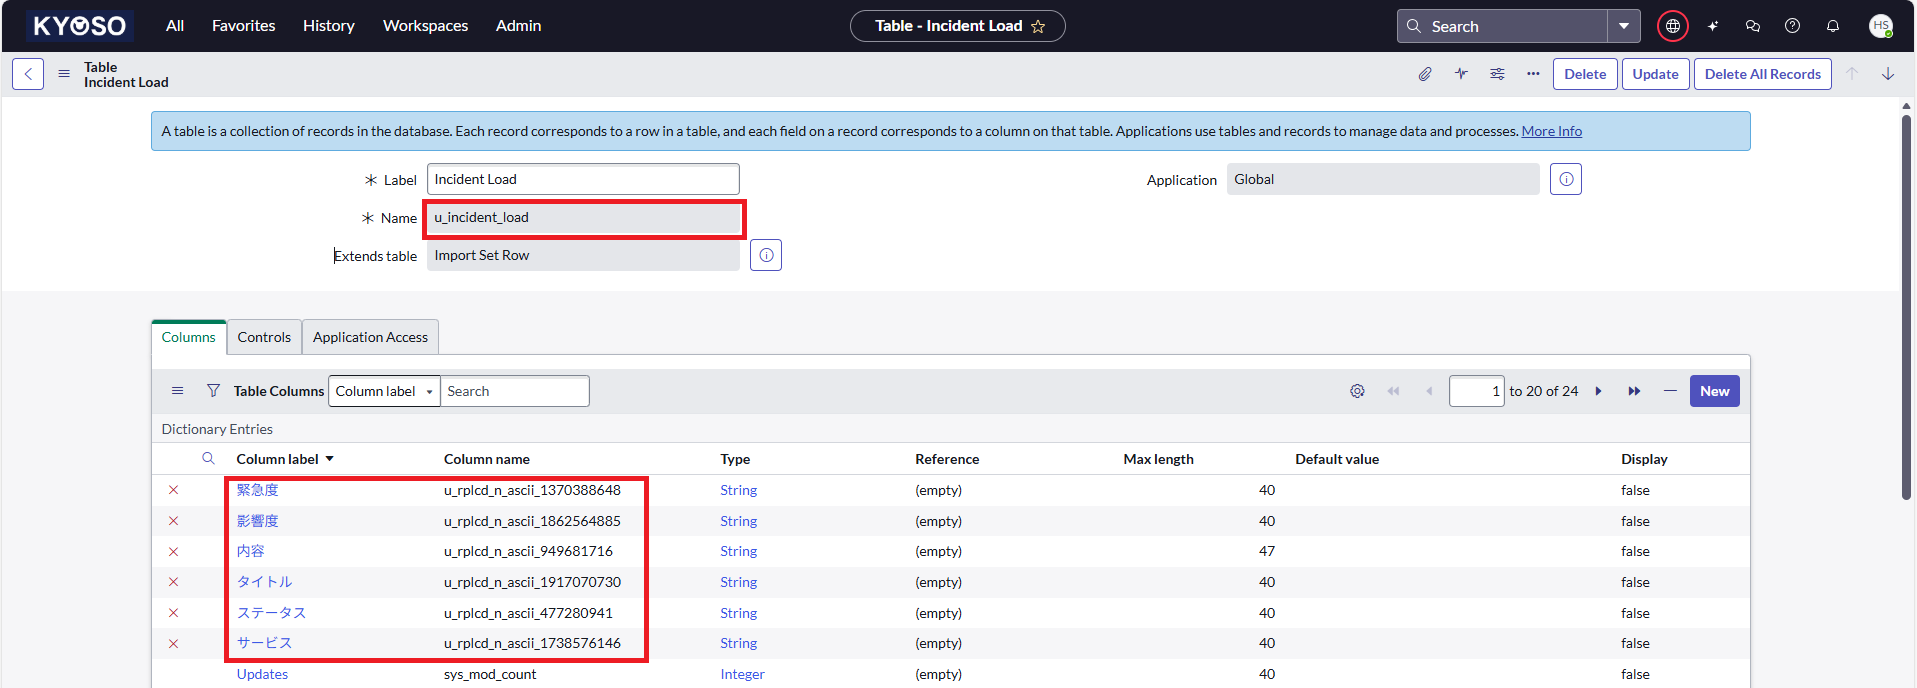Click the globe scope selector icon
The image size is (1917, 688).
(x=1672, y=26)
